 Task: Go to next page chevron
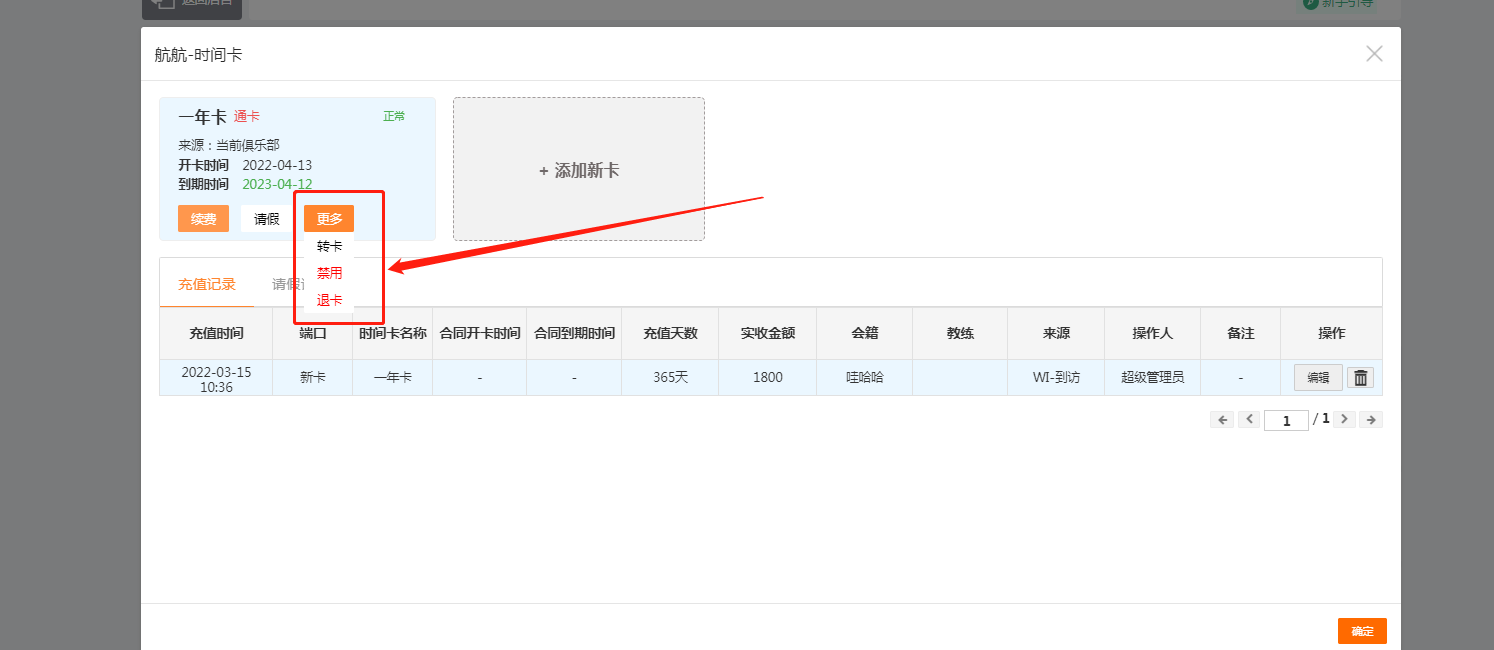[1344, 420]
